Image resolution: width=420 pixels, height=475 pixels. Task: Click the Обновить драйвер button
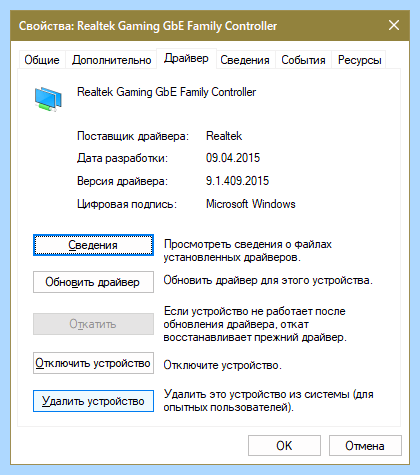point(93,282)
